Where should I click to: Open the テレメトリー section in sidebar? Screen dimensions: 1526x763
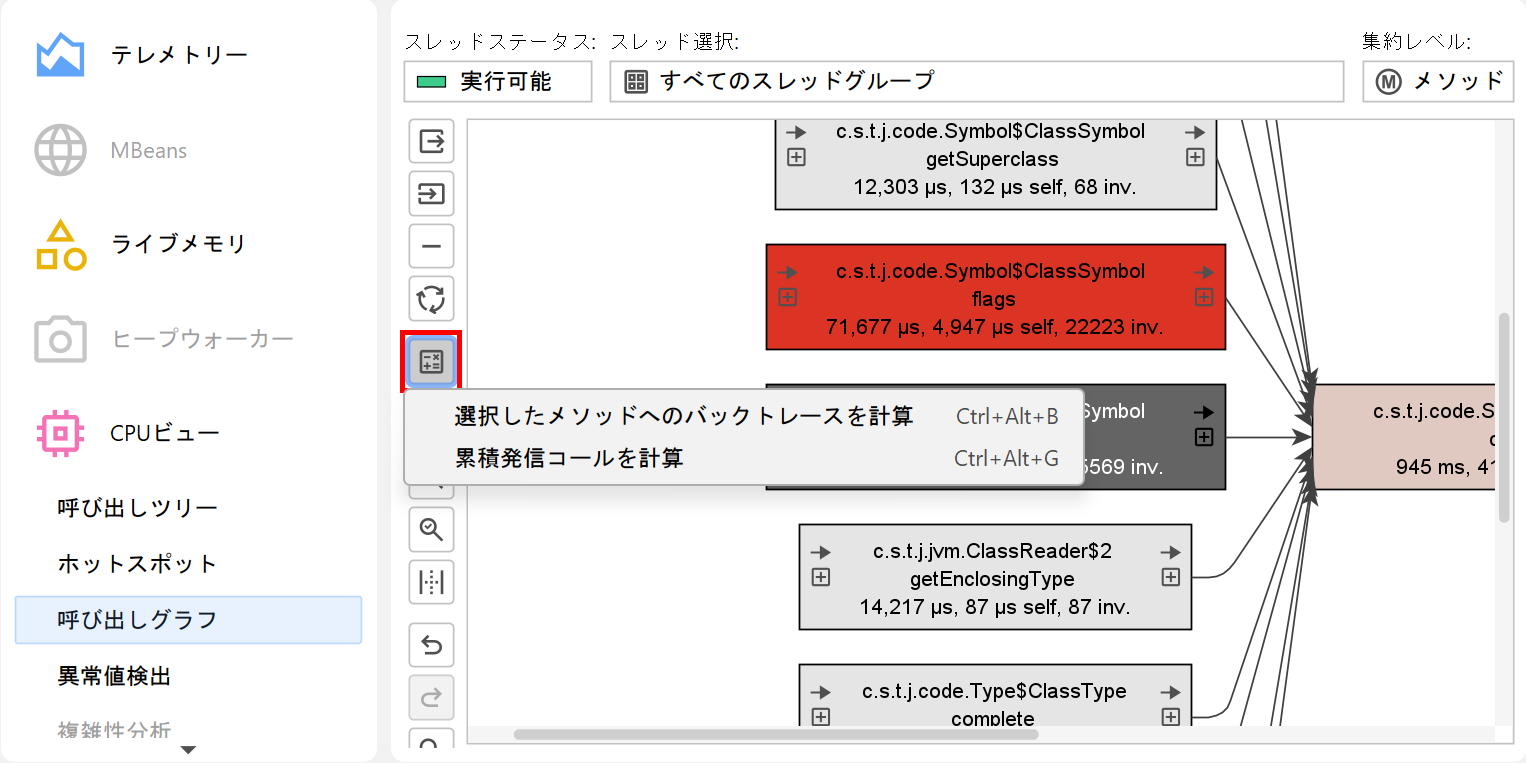pos(178,55)
